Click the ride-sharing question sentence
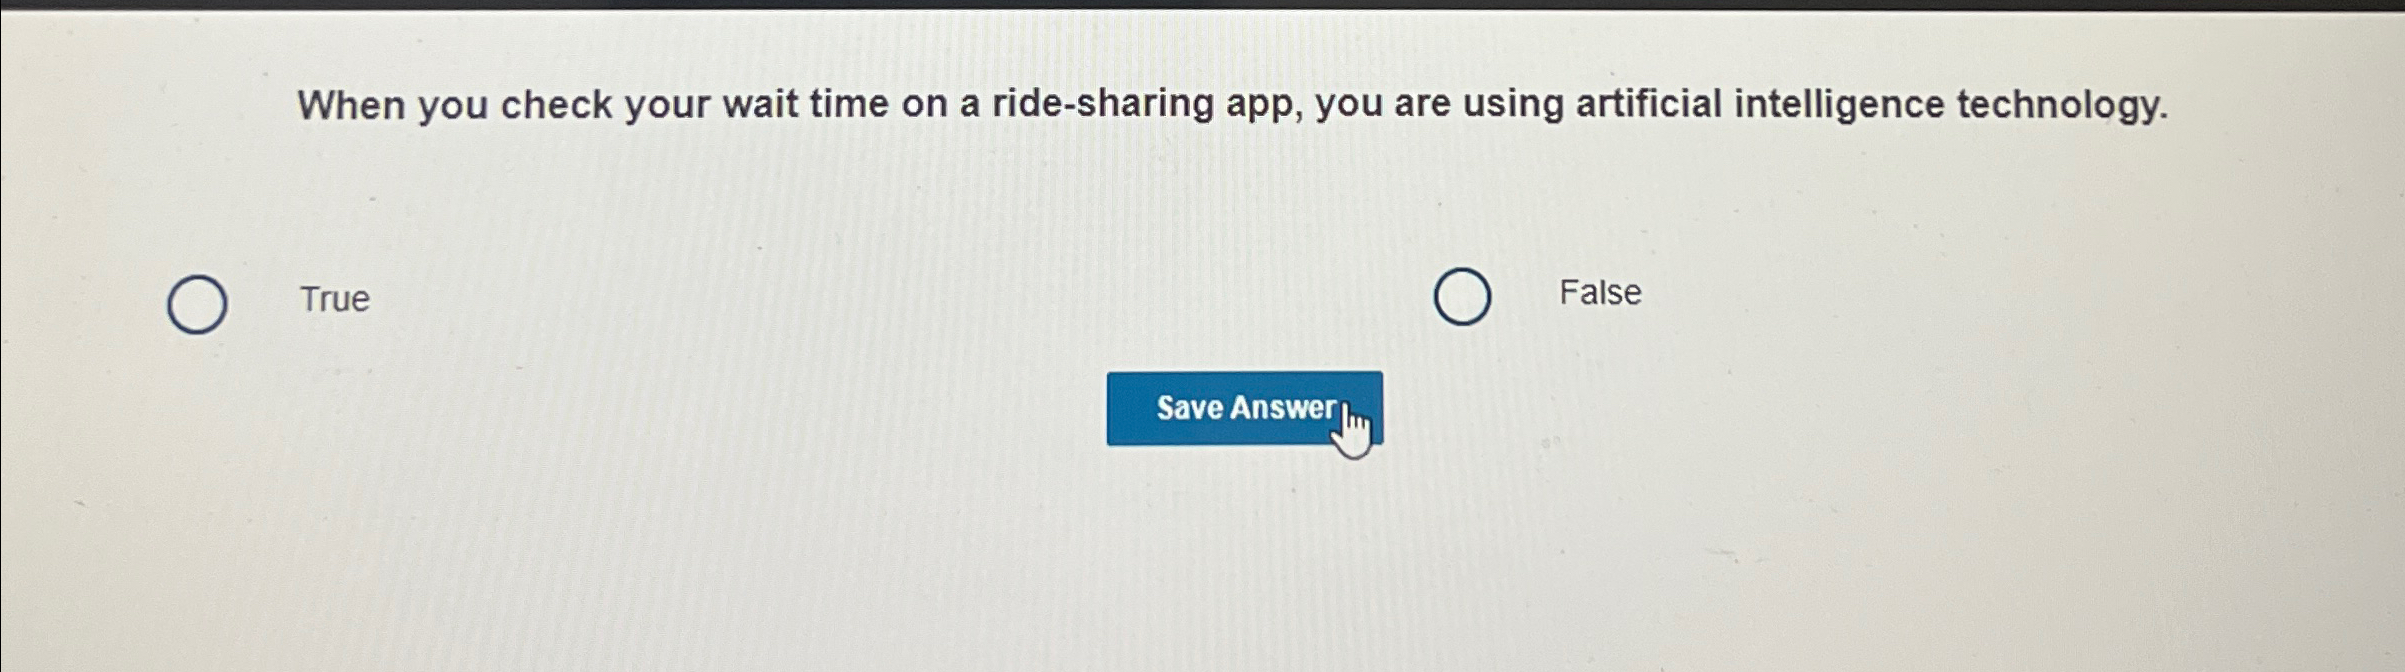Viewport: 2405px width, 672px height. click(x=1232, y=105)
